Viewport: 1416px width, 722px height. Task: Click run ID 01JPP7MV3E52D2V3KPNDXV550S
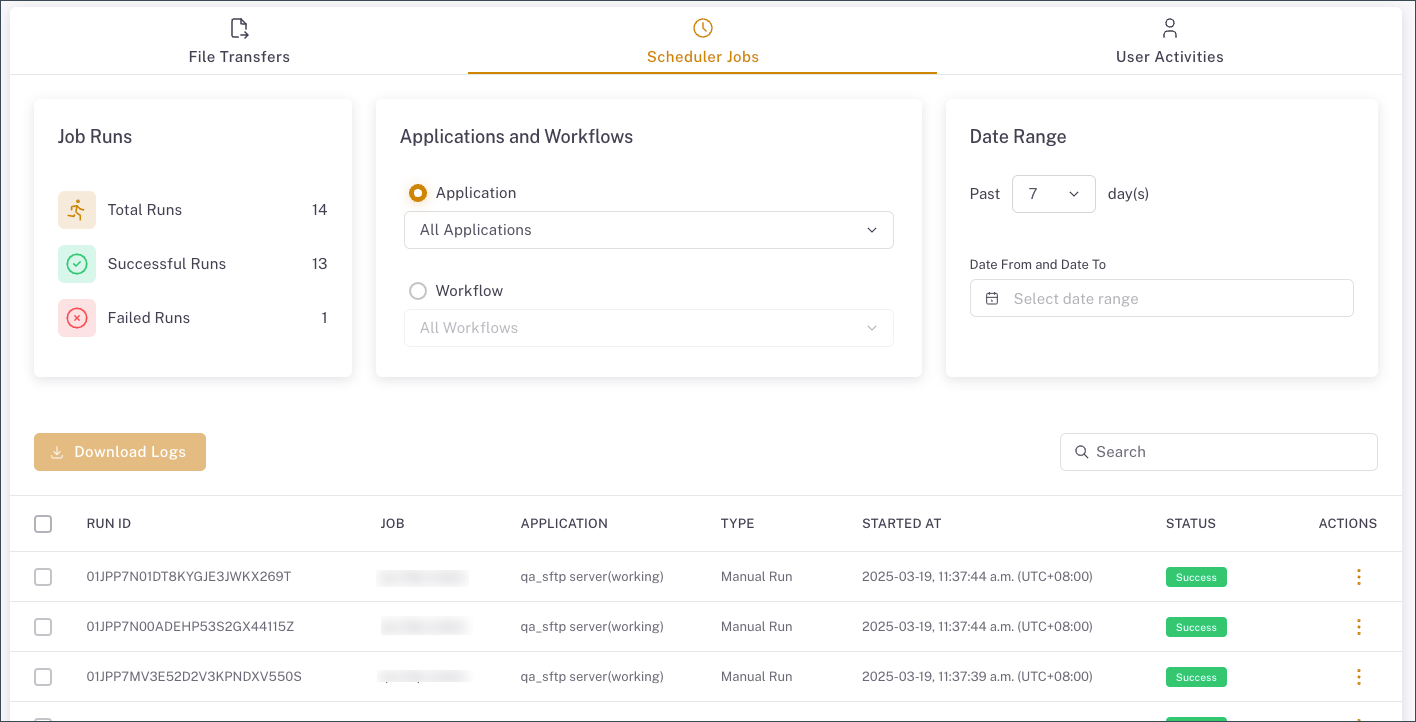click(194, 677)
